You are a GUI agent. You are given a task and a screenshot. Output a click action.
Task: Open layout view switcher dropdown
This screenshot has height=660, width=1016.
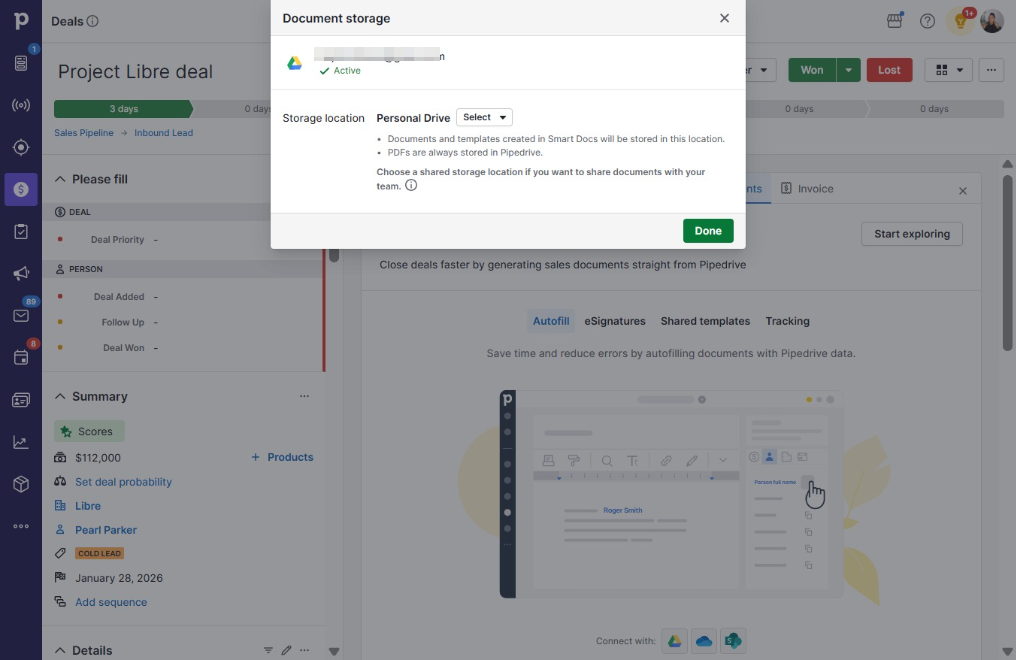(949, 70)
